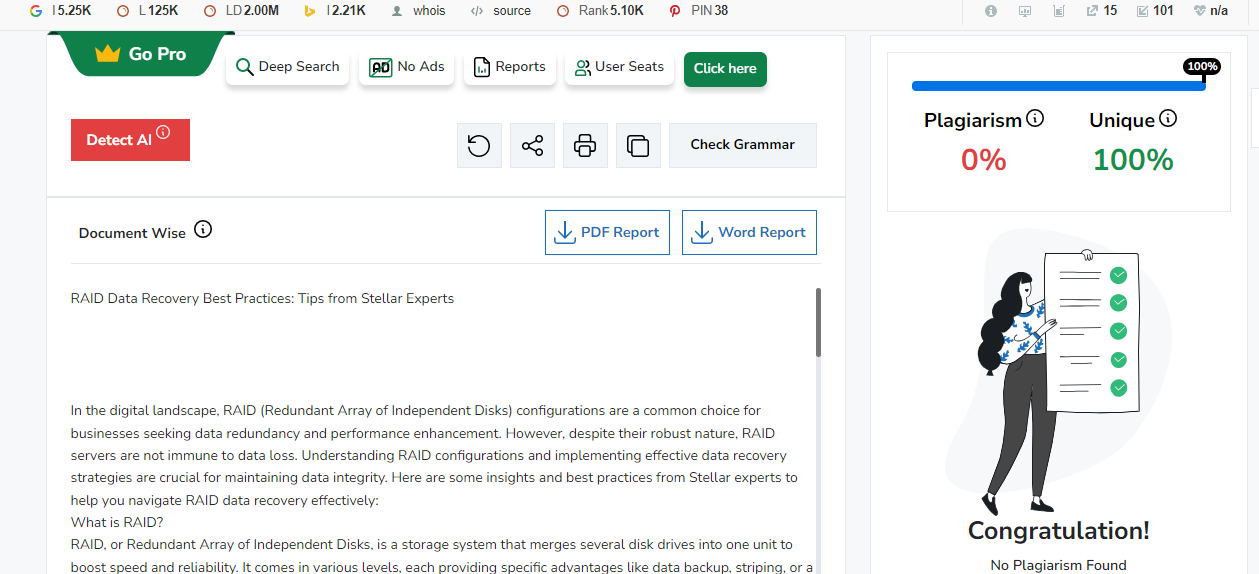Screen dimensions: 1259x574
Task: Open the Google index count in SEO bar
Action: pyautogui.click(x=37, y=11)
